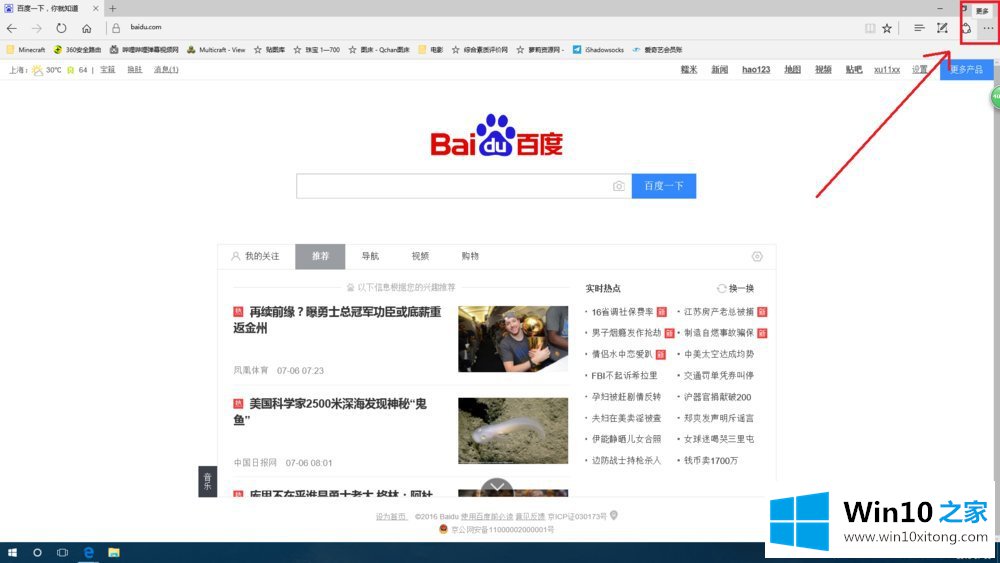Open the 珠宝 1—700 bookmark
This screenshot has height=563, width=1000.
click(x=316, y=50)
